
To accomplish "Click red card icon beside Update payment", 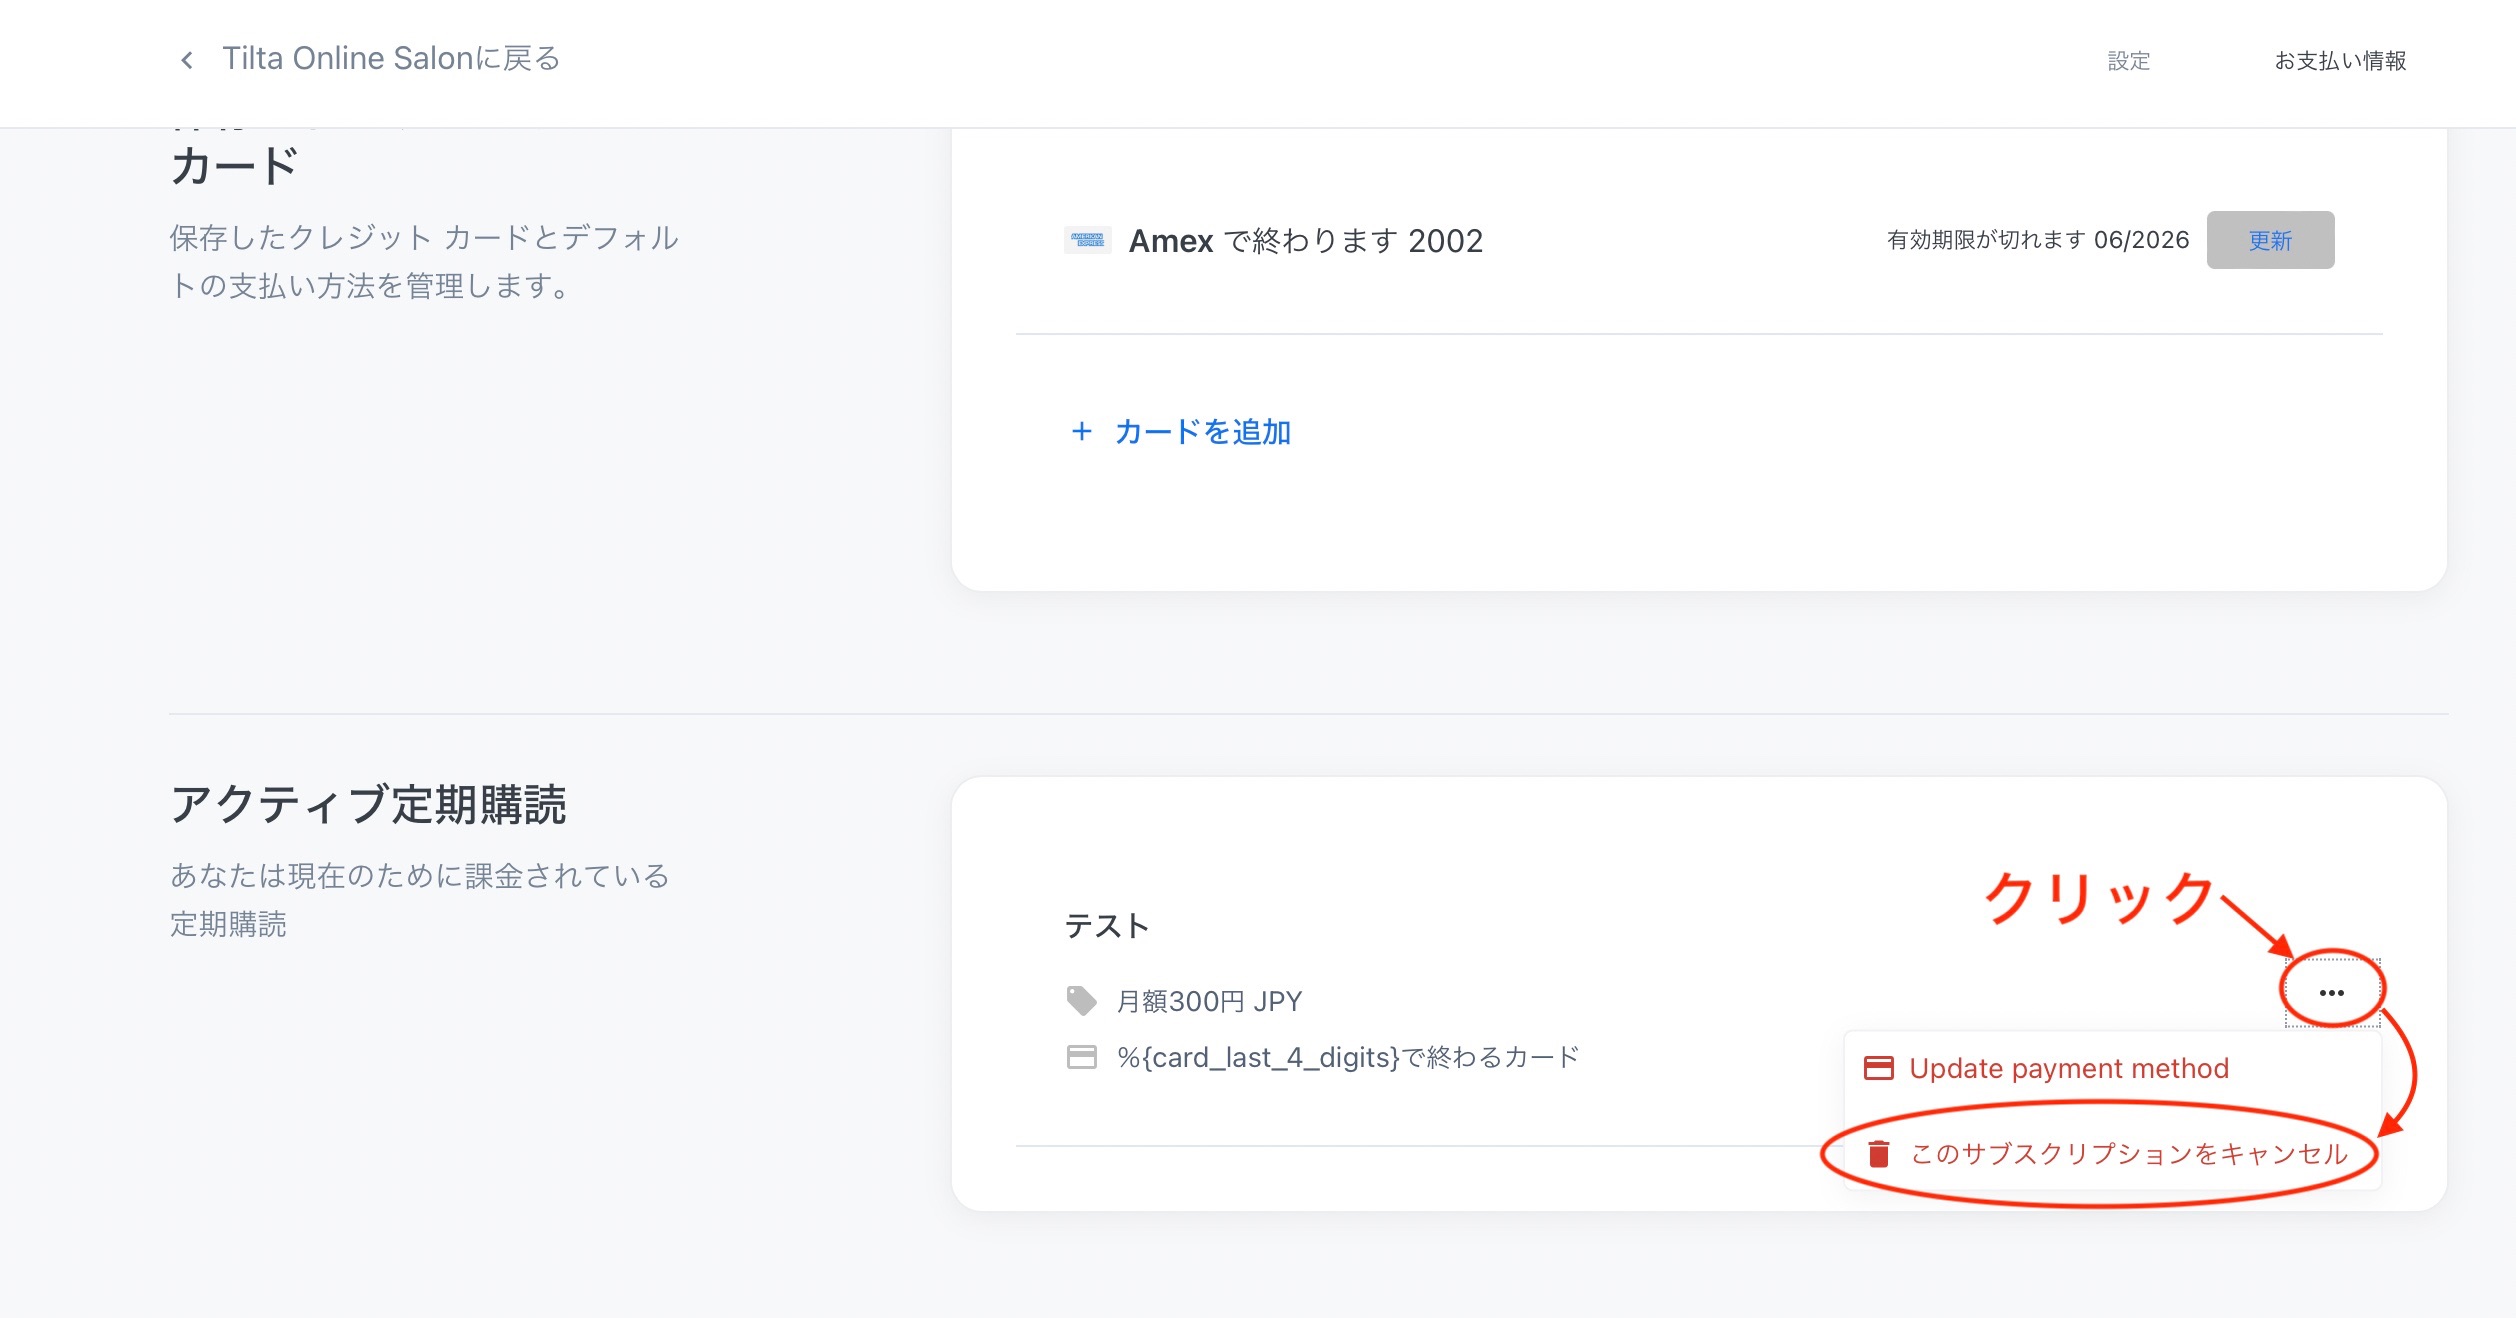I will point(1878,1068).
